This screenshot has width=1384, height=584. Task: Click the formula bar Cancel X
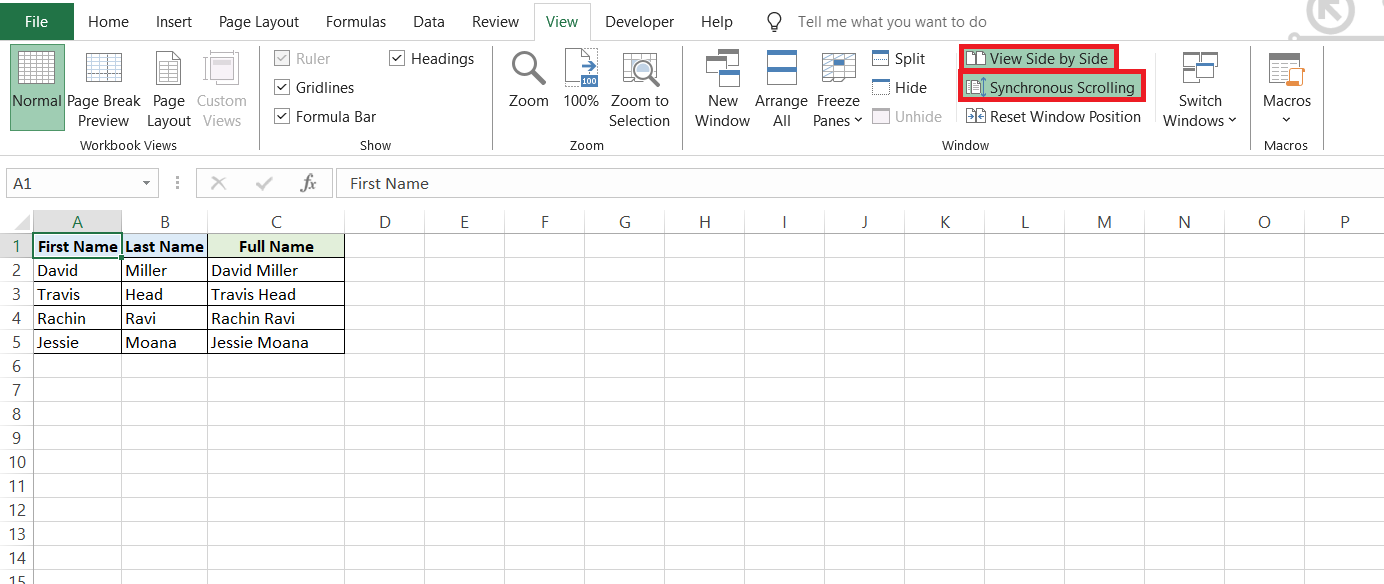click(219, 184)
